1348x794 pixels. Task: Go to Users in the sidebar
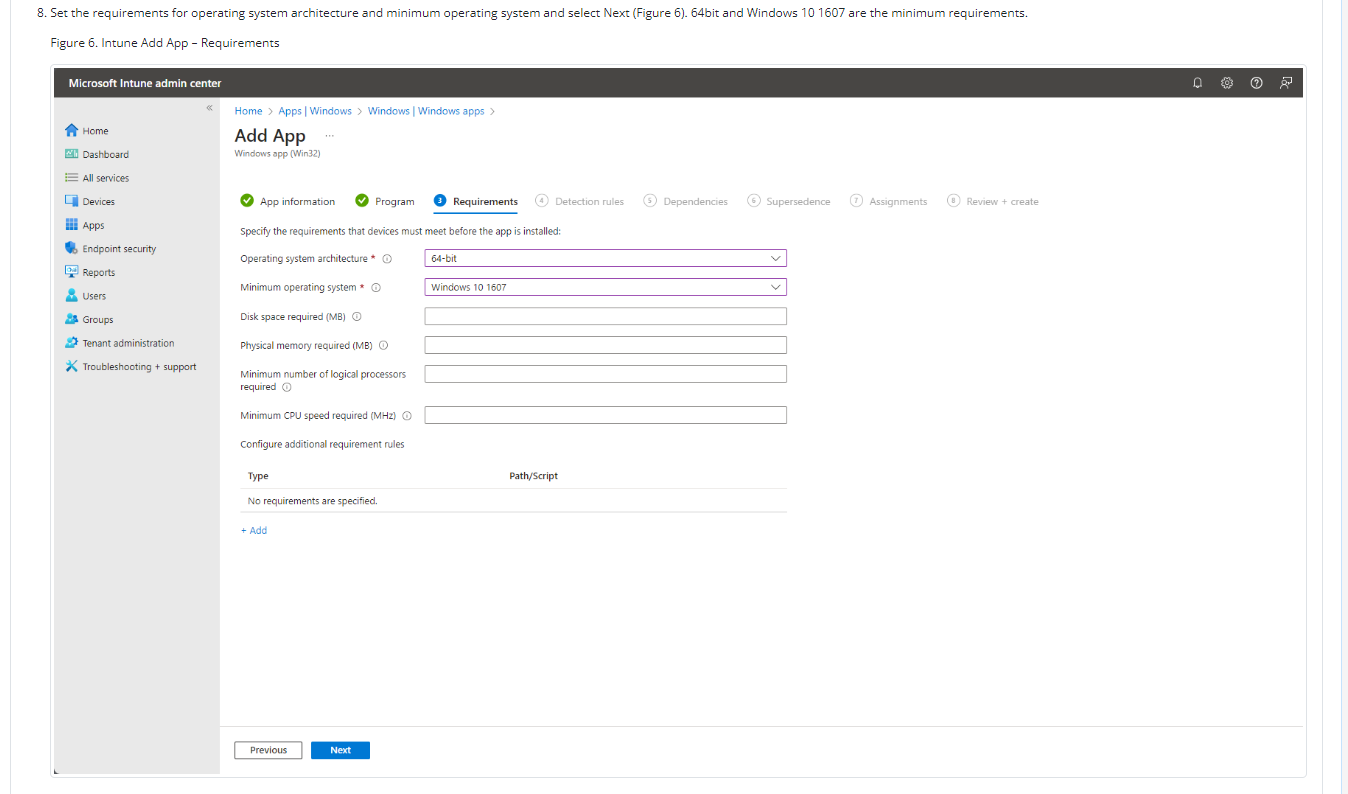[86, 296]
